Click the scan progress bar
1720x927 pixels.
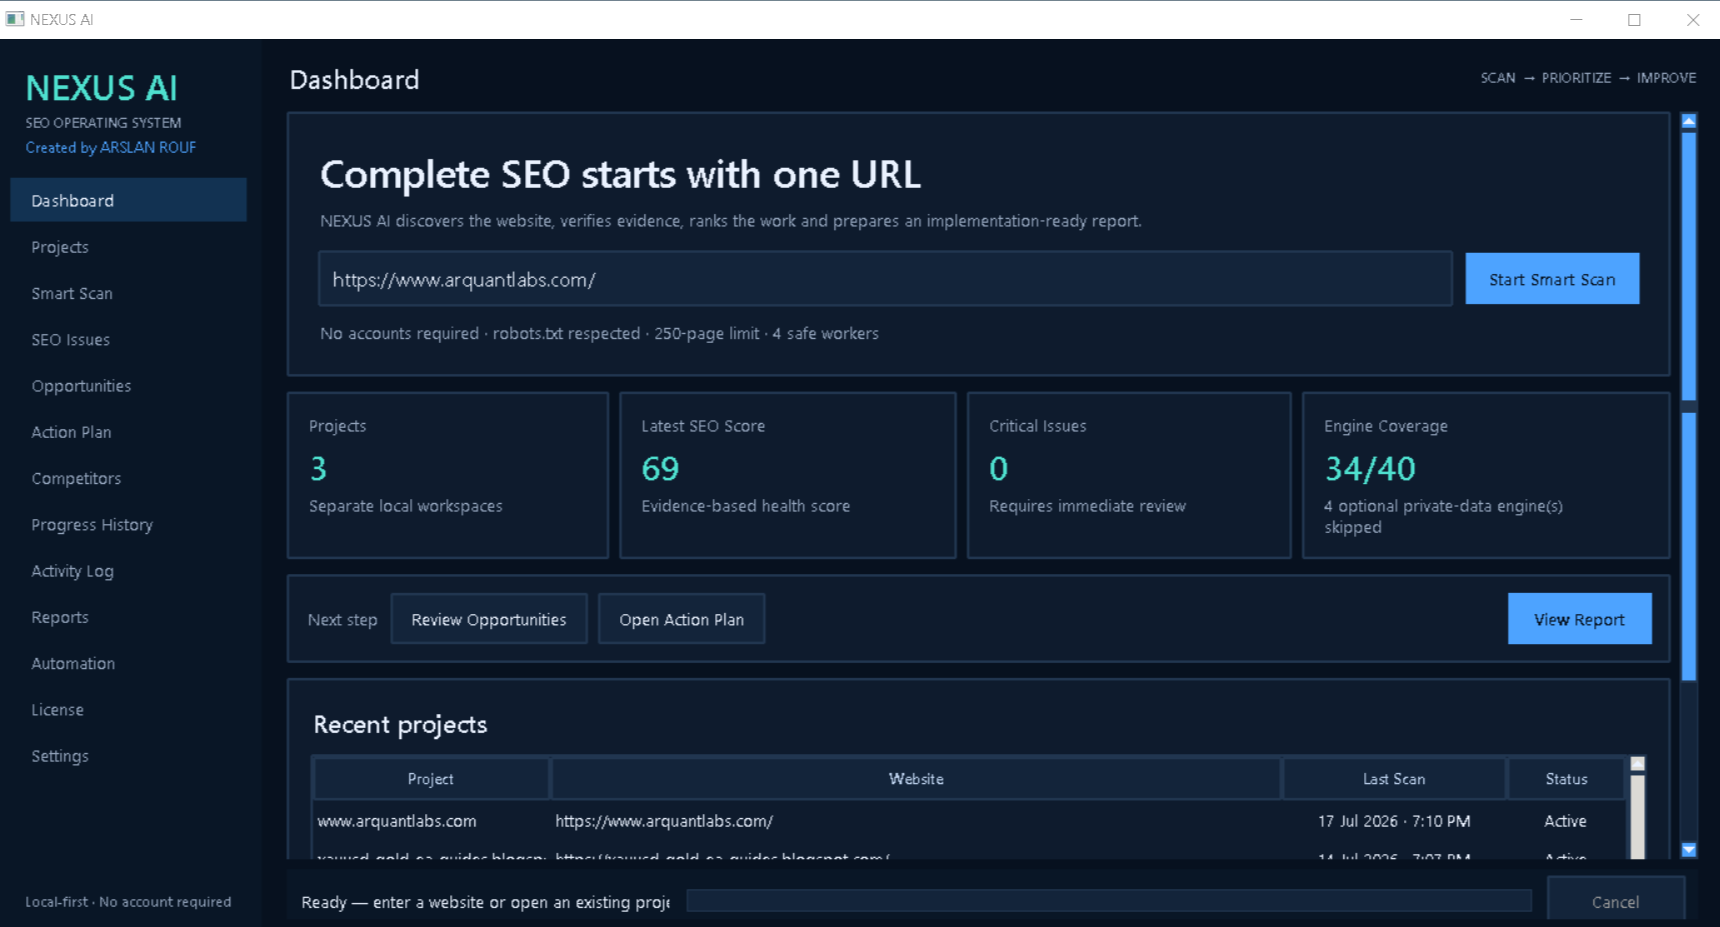pos(1109,901)
